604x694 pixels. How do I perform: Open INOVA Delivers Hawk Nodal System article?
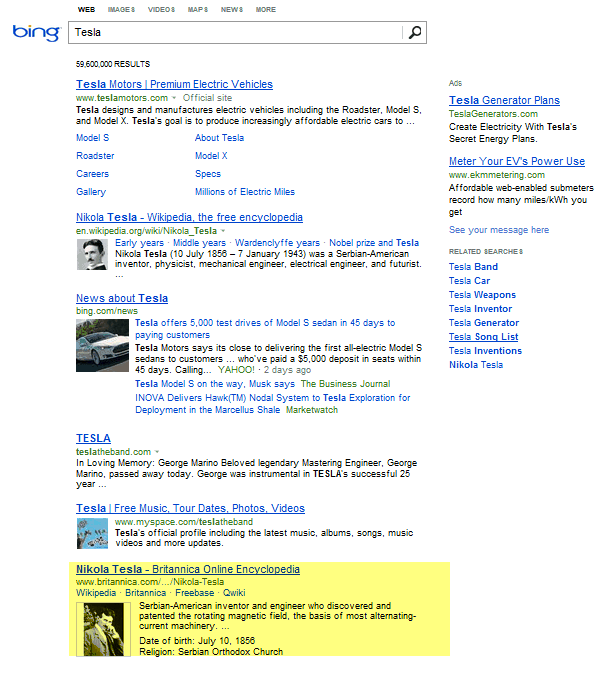tap(273, 404)
